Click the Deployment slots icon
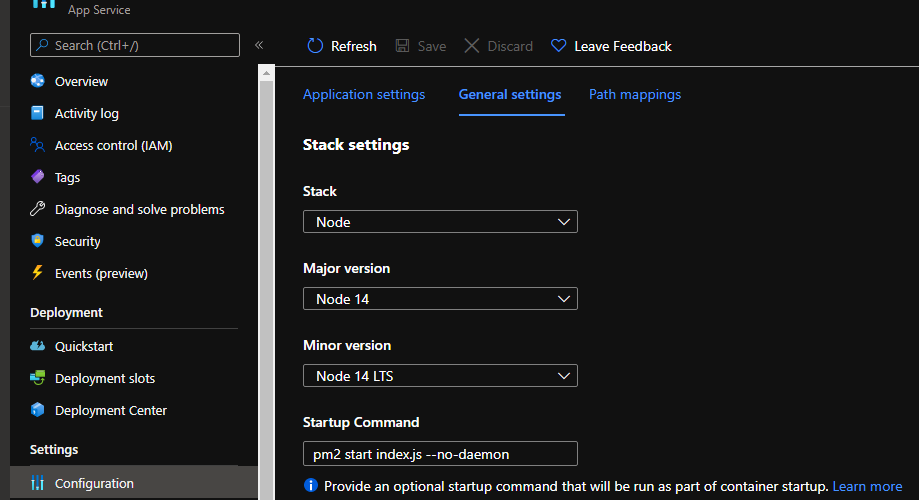This screenshot has height=500, width=919. 38,378
